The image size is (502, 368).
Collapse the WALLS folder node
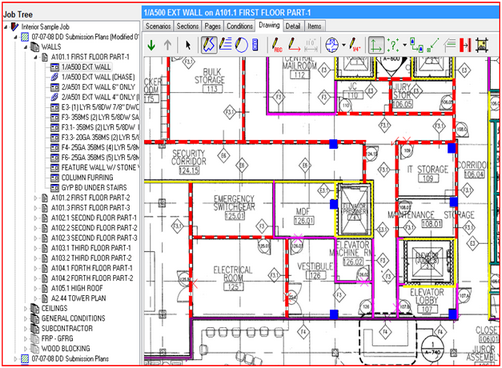(25, 47)
